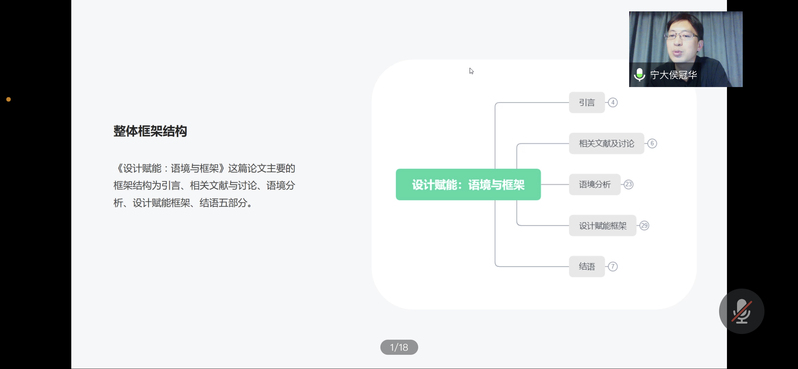Select the 语境分析 node
The width and height of the screenshot is (798, 369).
coord(594,184)
